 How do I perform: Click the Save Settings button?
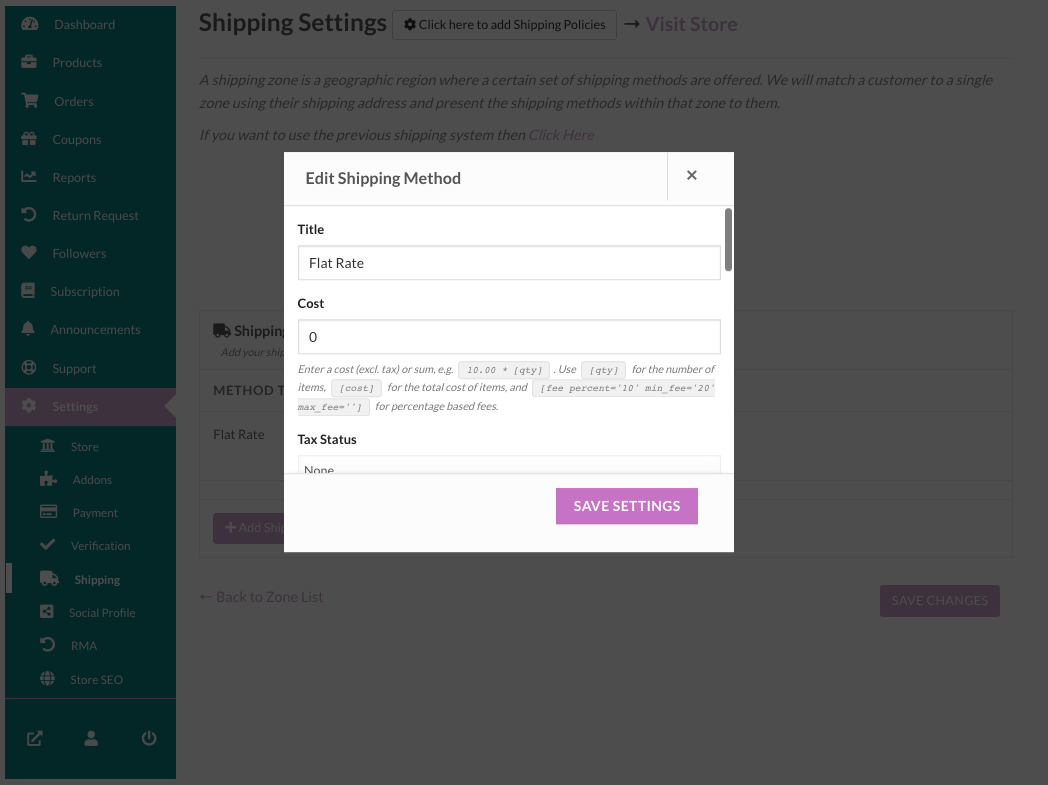tap(627, 506)
